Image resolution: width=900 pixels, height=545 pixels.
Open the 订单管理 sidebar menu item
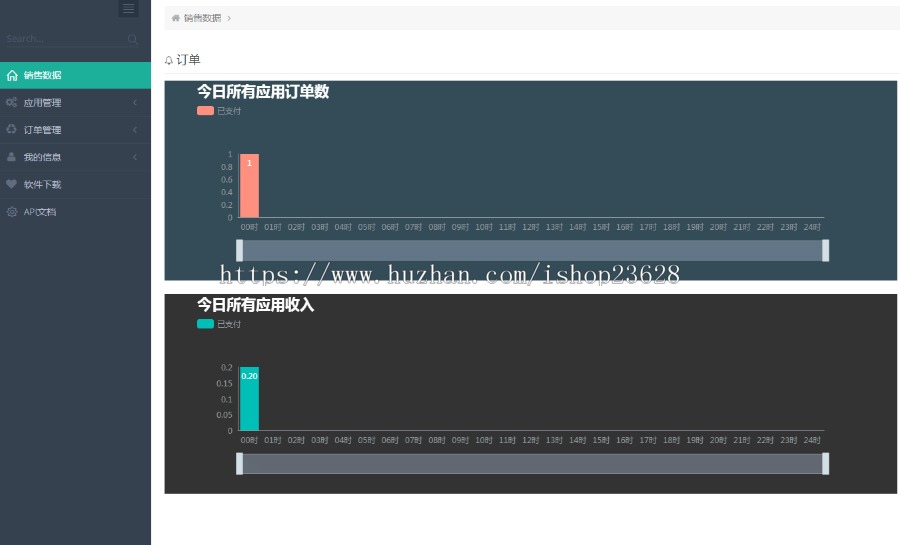75,130
